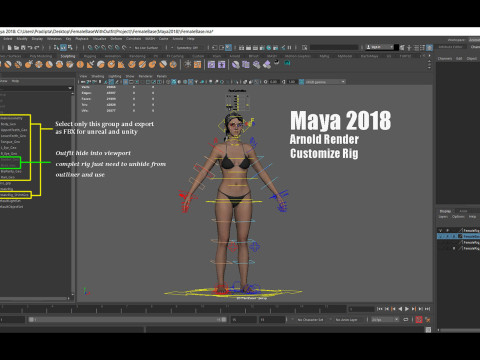Viewport: 480px width, 360px height.
Task: Toggle Auto Keyframe red button
Action: [x=419, y=320]
